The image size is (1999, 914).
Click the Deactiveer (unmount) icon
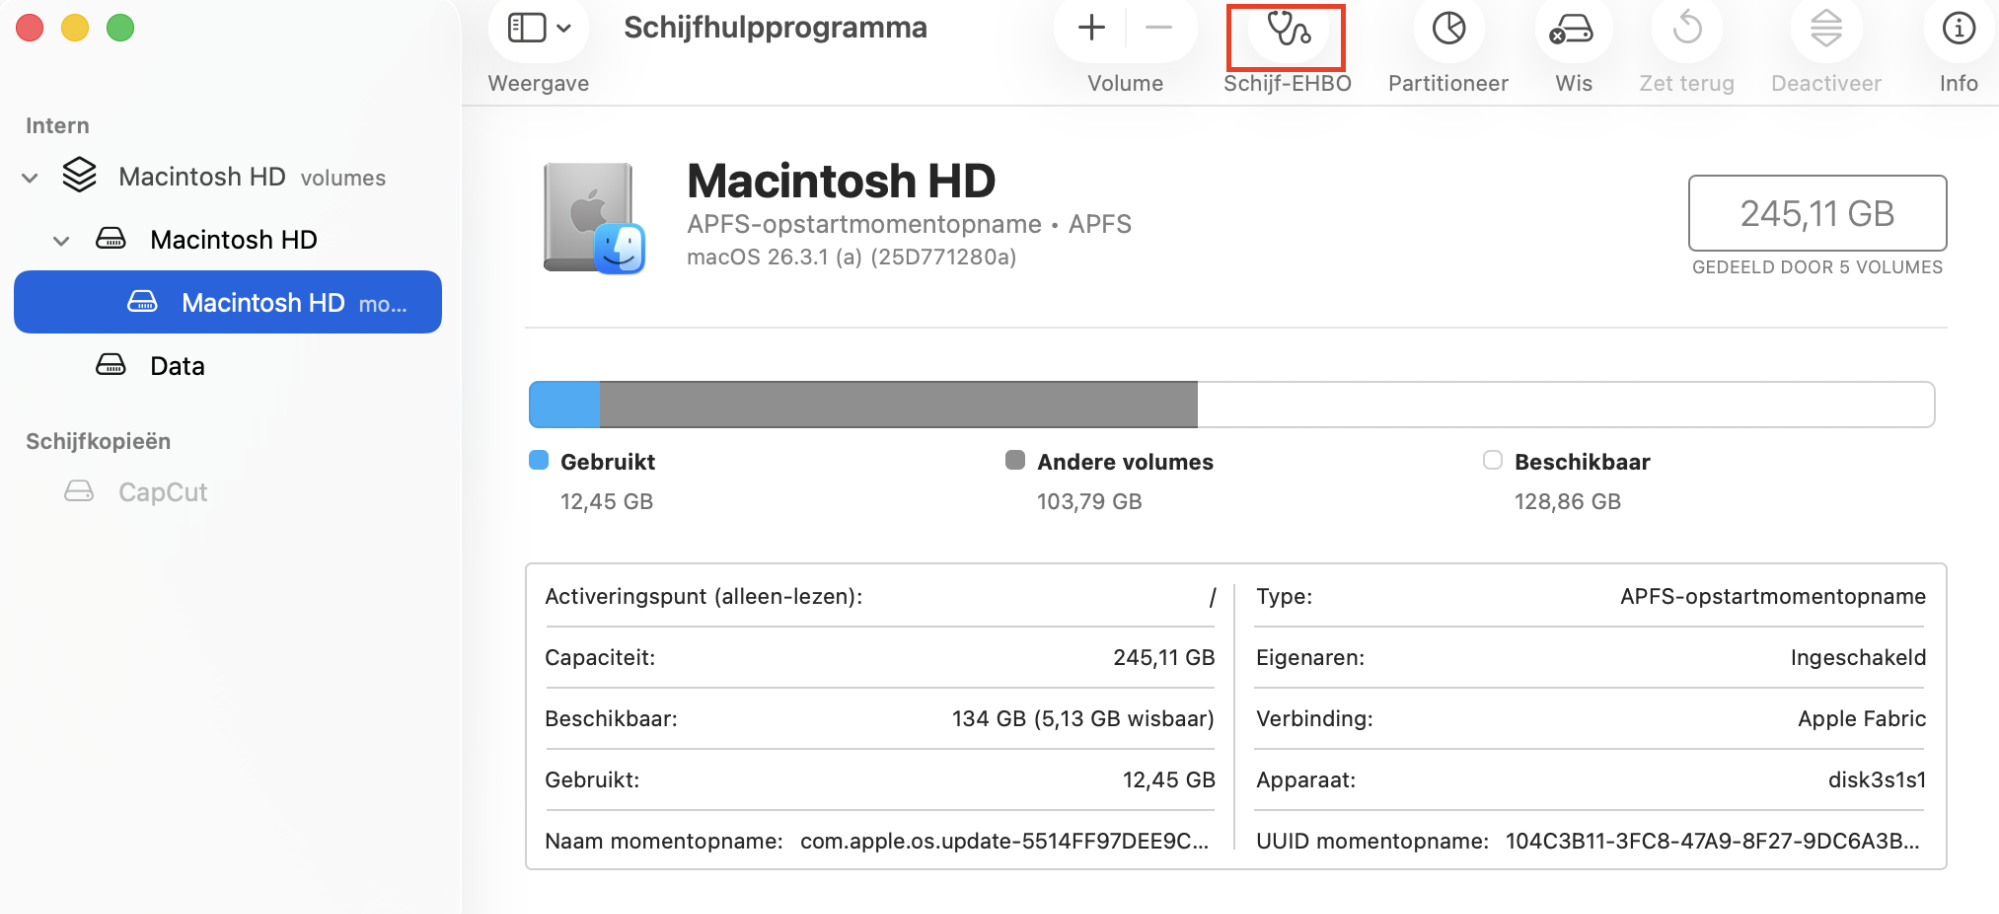(x=1826, y=30)
